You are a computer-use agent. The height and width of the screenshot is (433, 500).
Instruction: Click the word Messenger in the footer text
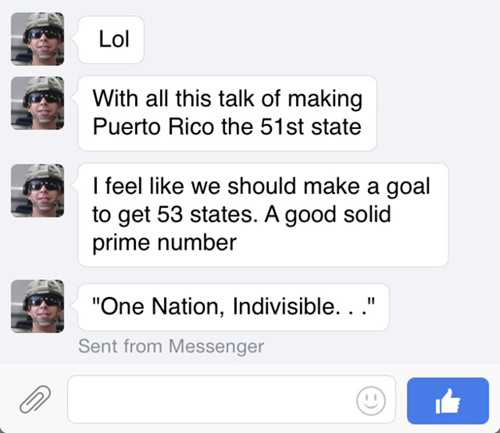point(216,346)
